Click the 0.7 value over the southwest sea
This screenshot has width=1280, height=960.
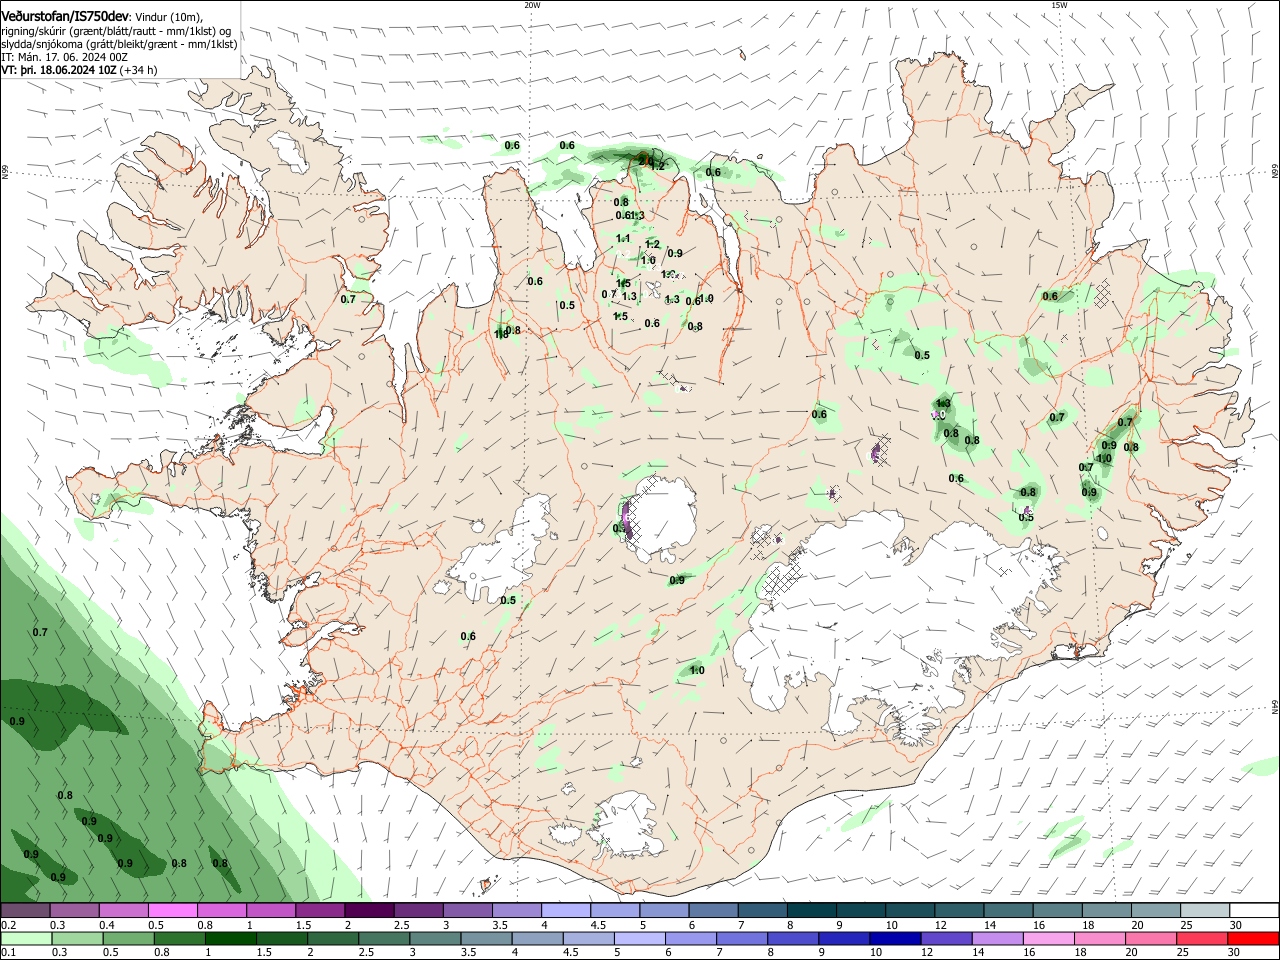click(x=40, y=632)
